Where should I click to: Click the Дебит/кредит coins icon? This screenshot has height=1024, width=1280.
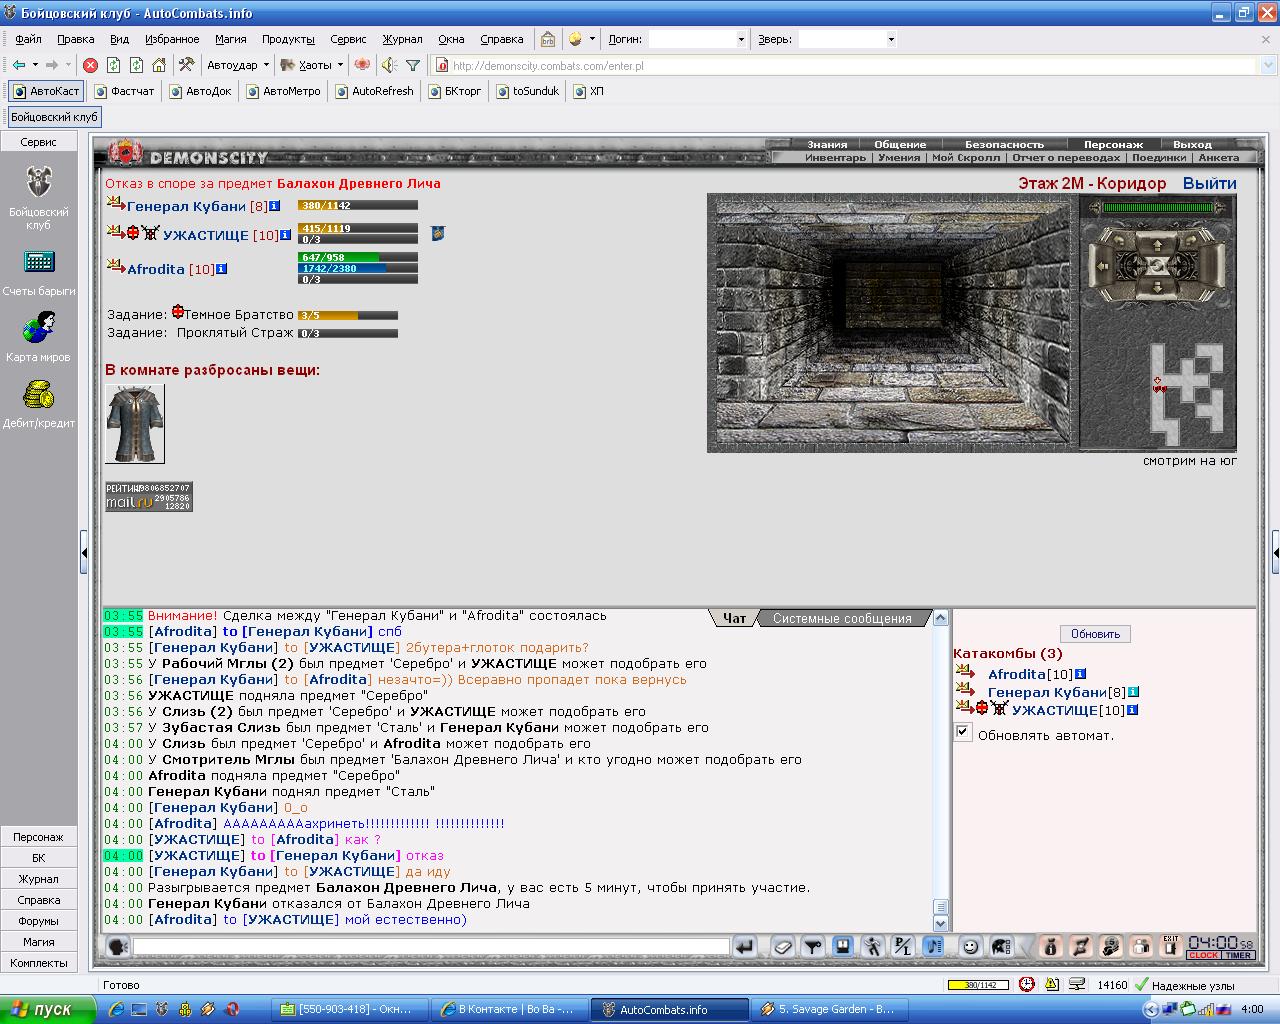pyautogui.click(x=39, y=403)
